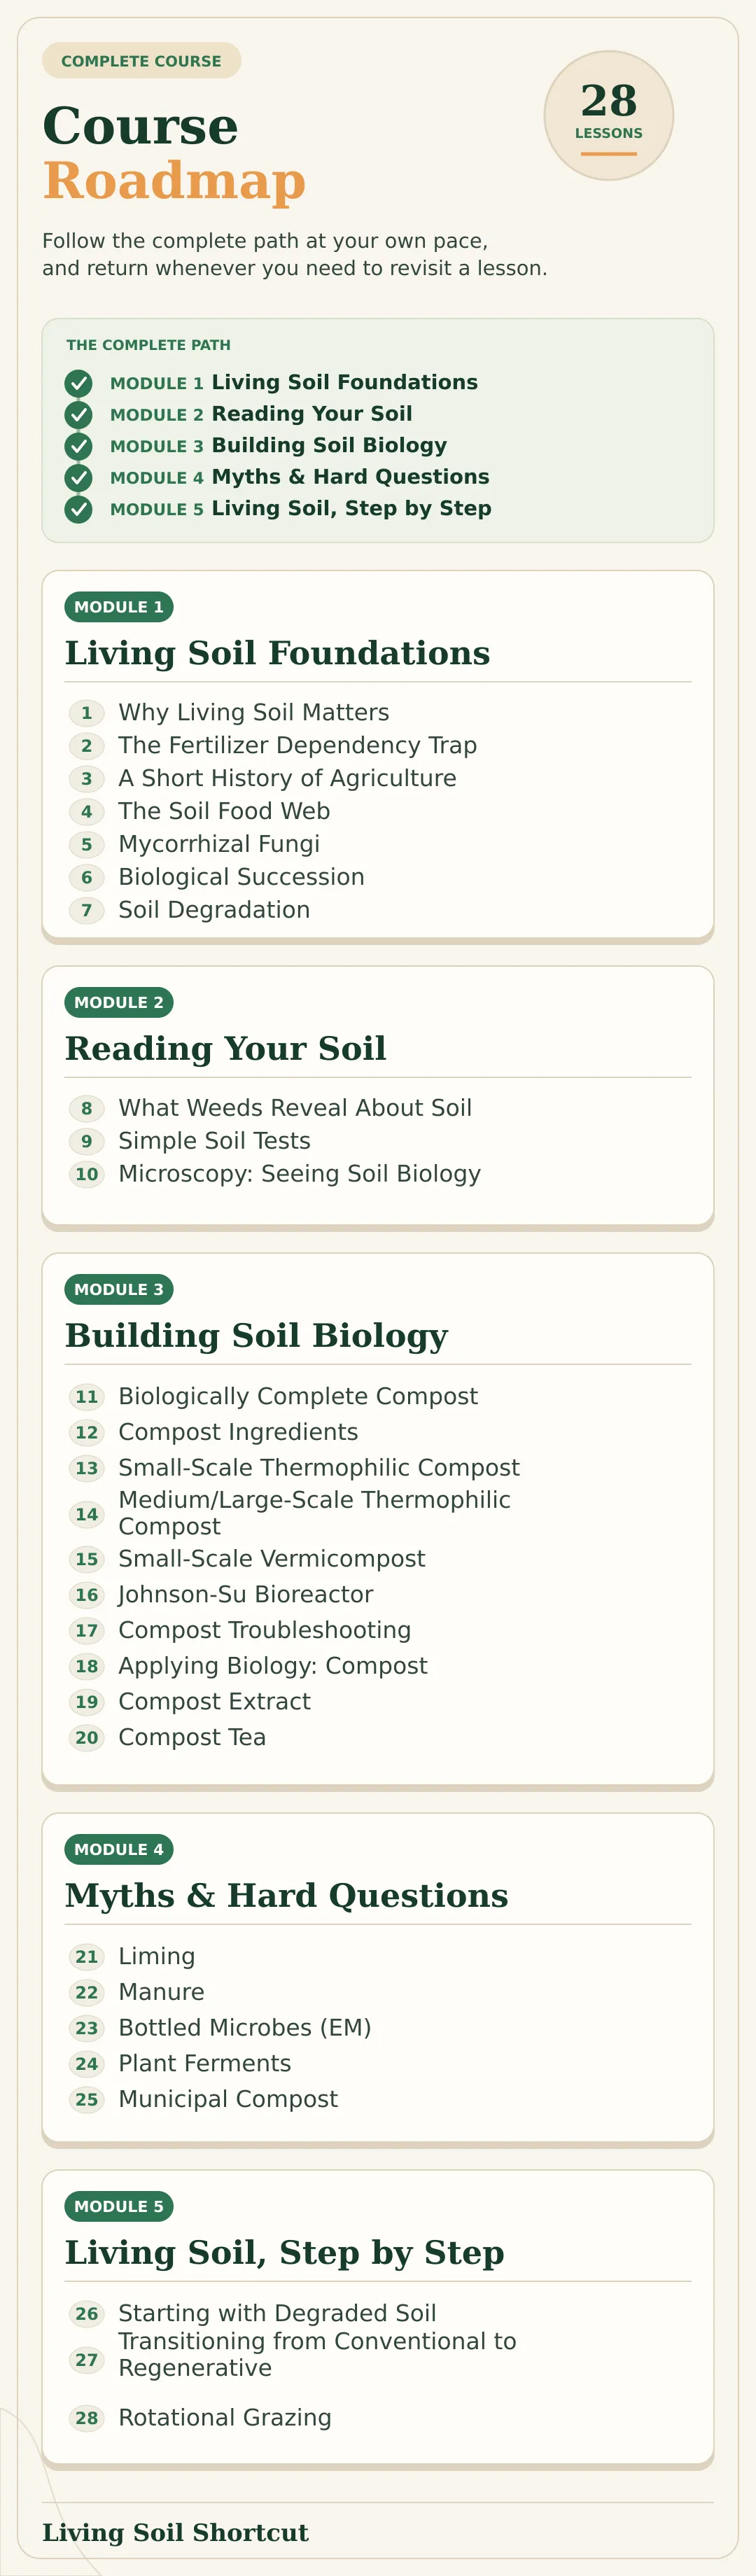
Task: Toggle the Module 4 completed checkmark
Action: click(78, 477)
